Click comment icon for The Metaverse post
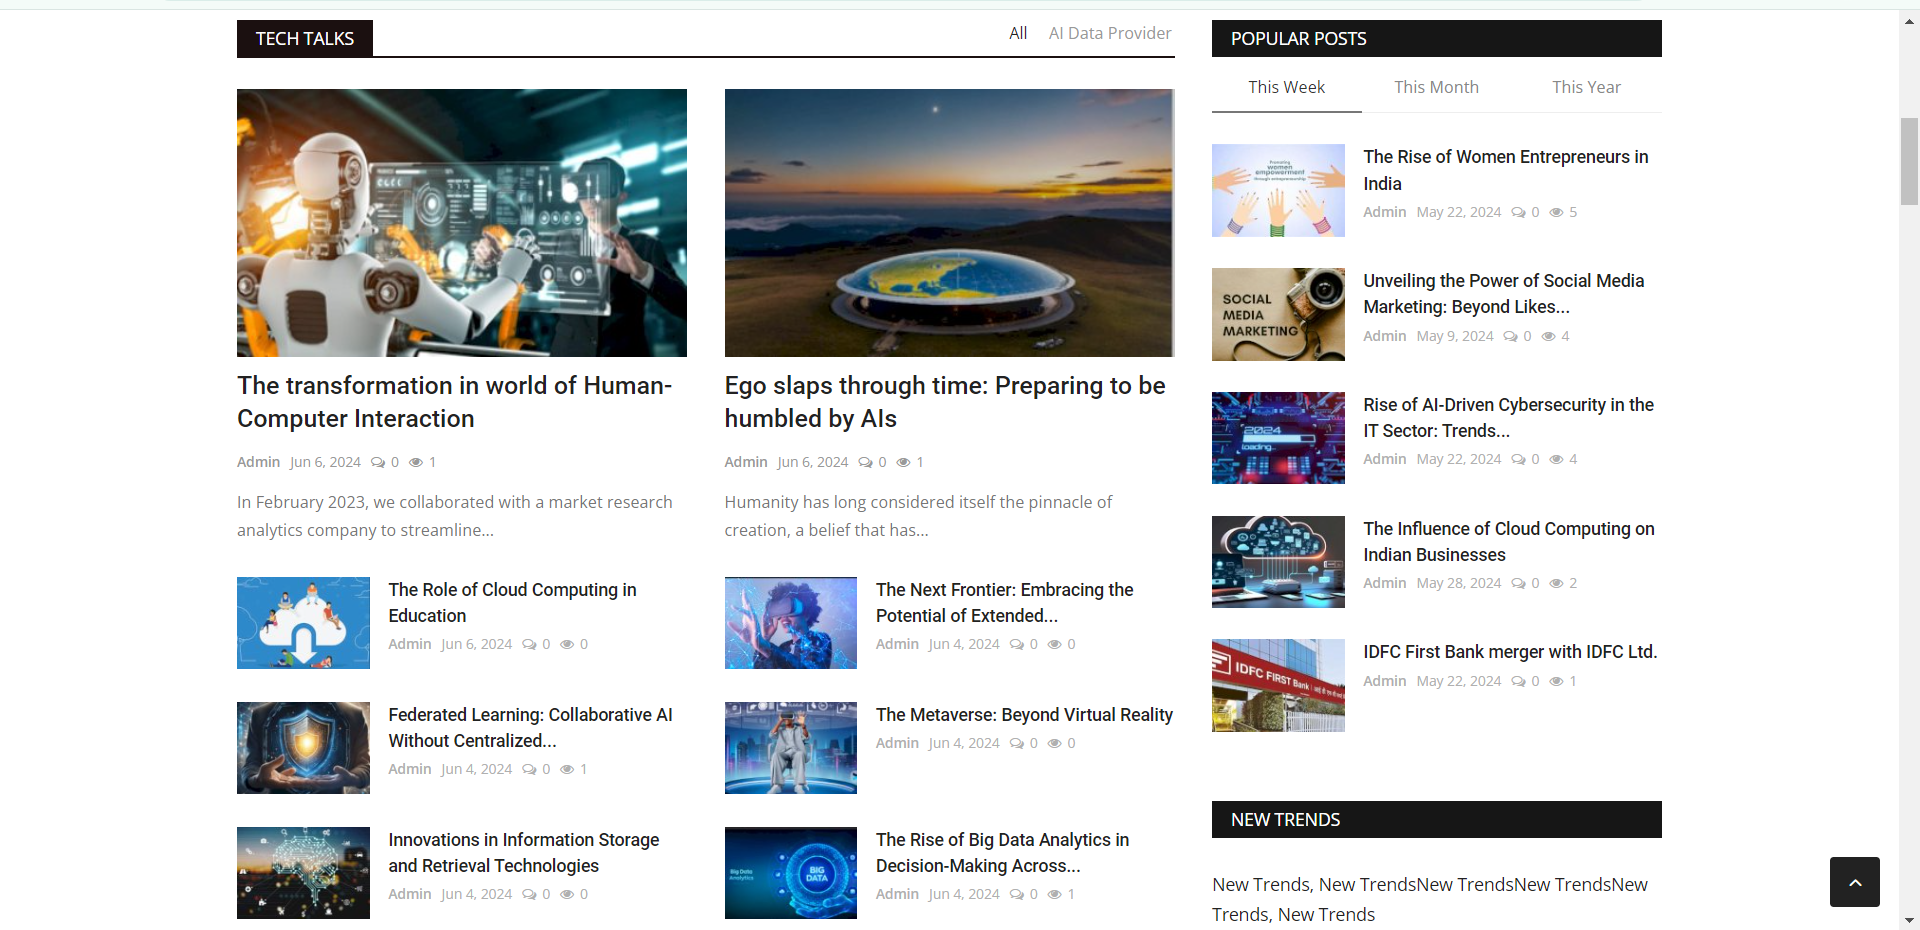The image size is (1920, 930). coord(1017,743)
